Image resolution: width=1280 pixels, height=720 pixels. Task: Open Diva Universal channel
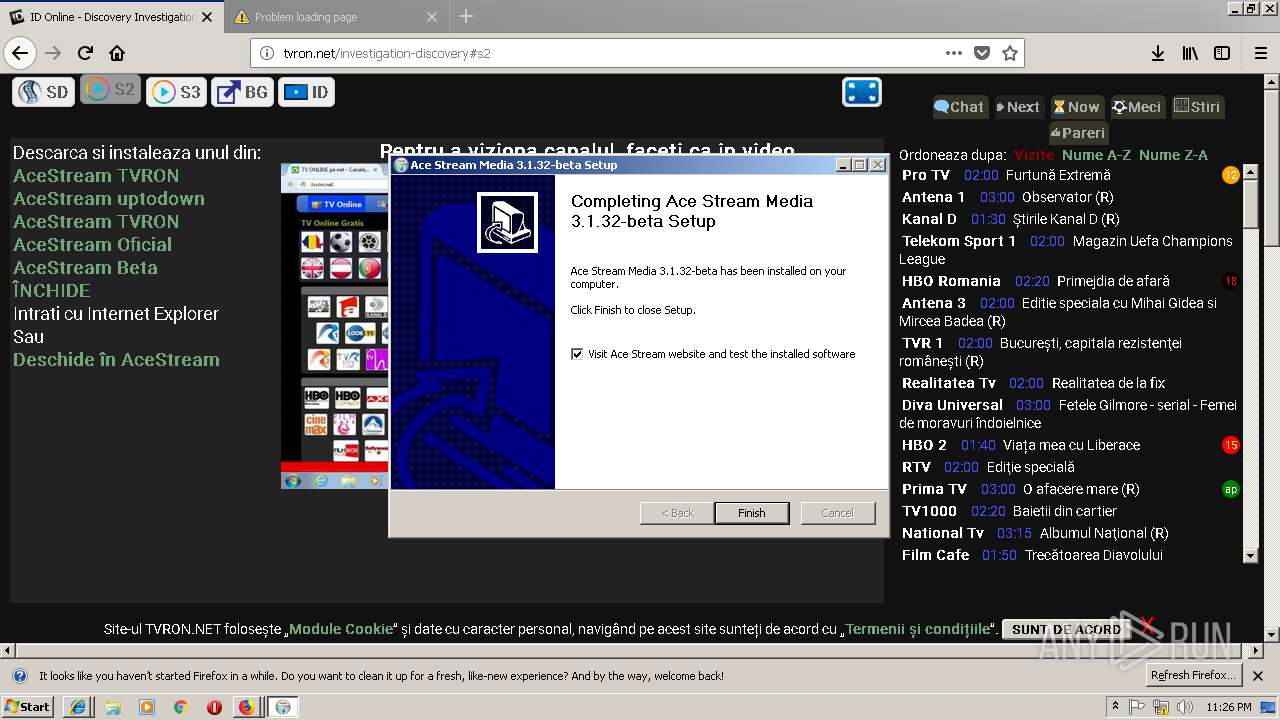(x=952, y=405)
